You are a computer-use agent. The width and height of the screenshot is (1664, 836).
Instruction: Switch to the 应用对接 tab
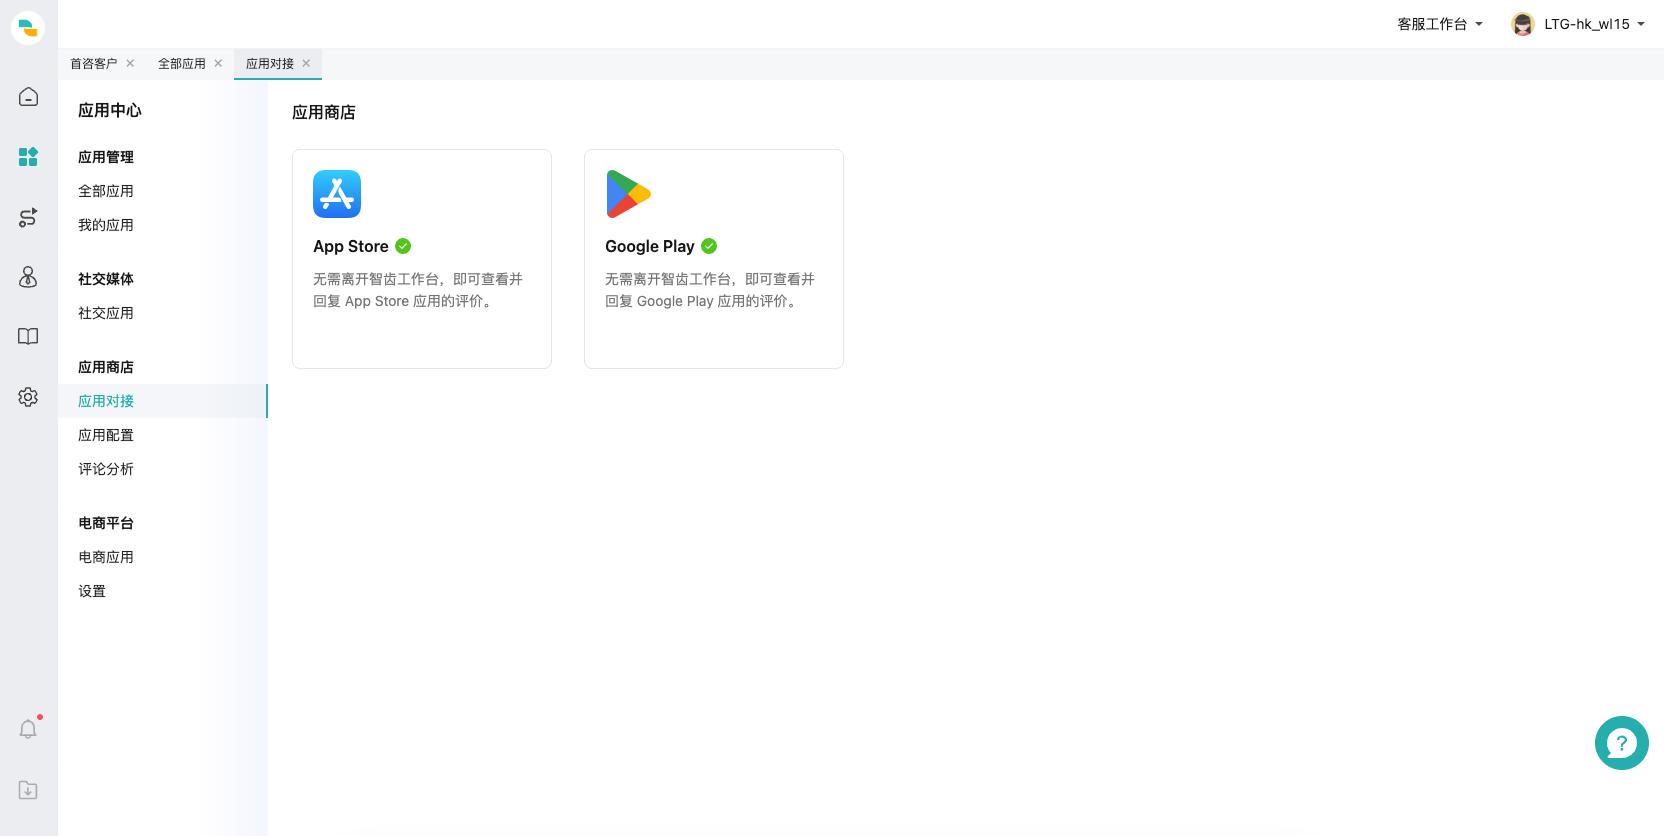click(x=270, y=63)
